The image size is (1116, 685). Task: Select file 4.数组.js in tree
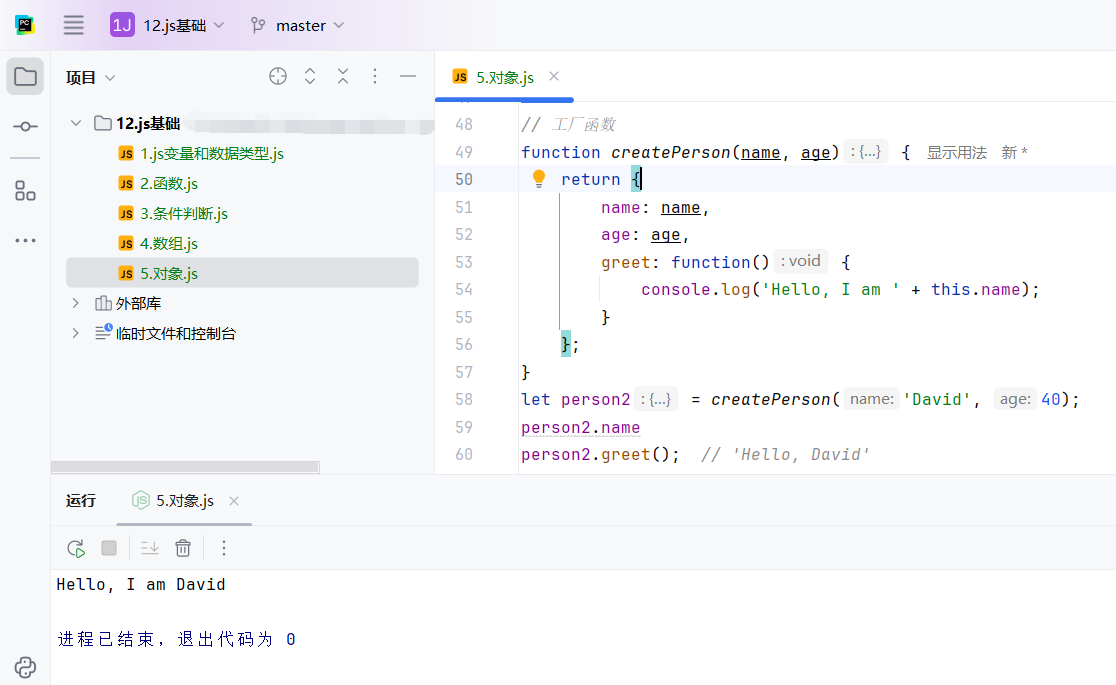pos(169,244)
